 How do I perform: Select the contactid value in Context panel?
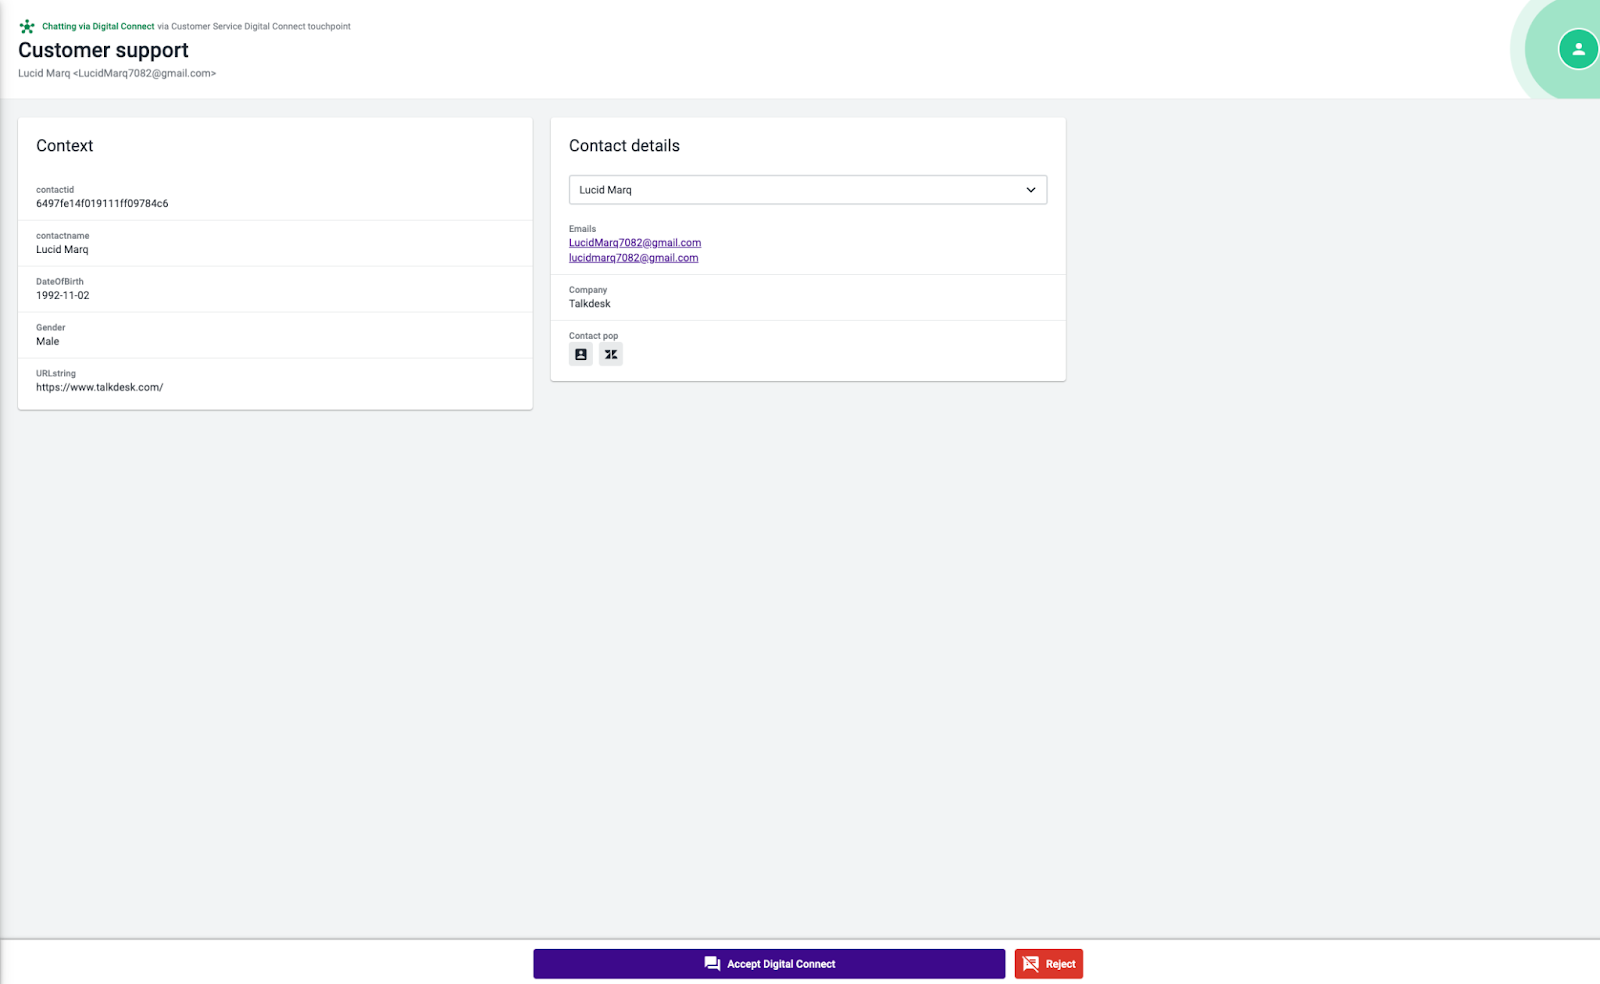pos(102,203)
